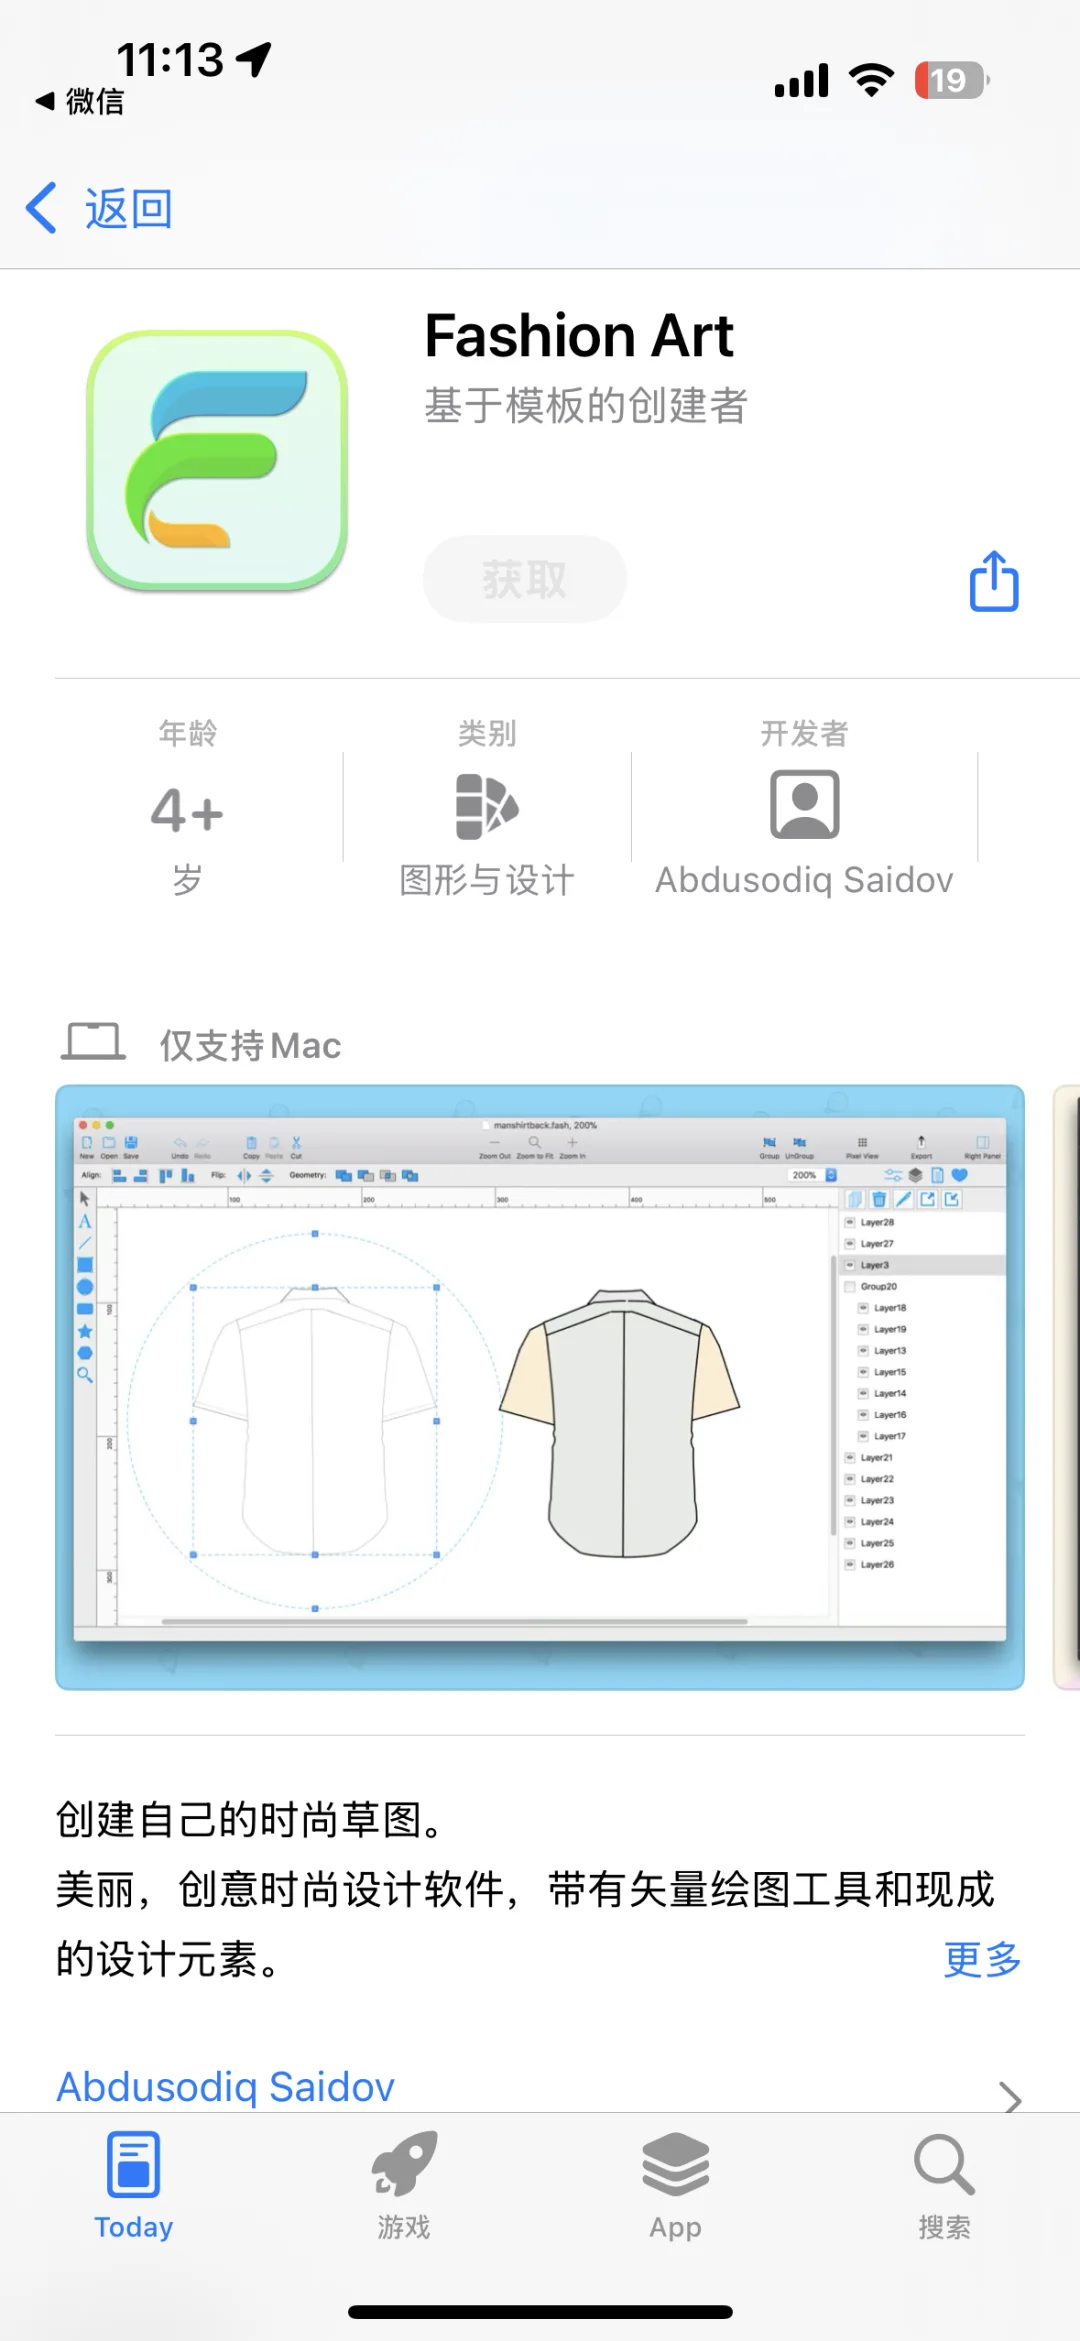Tap the Wi-Fi icon in status bar
The height and width of the screenshot is (2341, 1080).
point(871,80)
